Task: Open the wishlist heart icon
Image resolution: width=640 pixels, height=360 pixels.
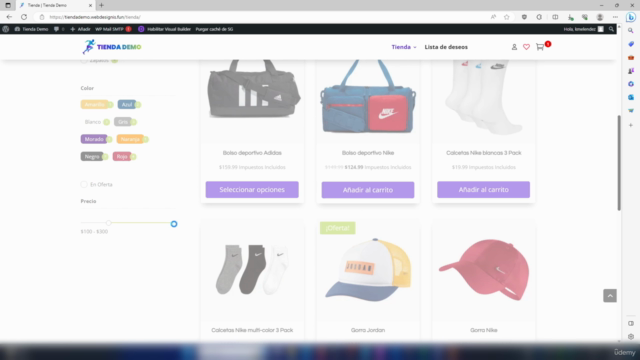Action: click(527, 47)
